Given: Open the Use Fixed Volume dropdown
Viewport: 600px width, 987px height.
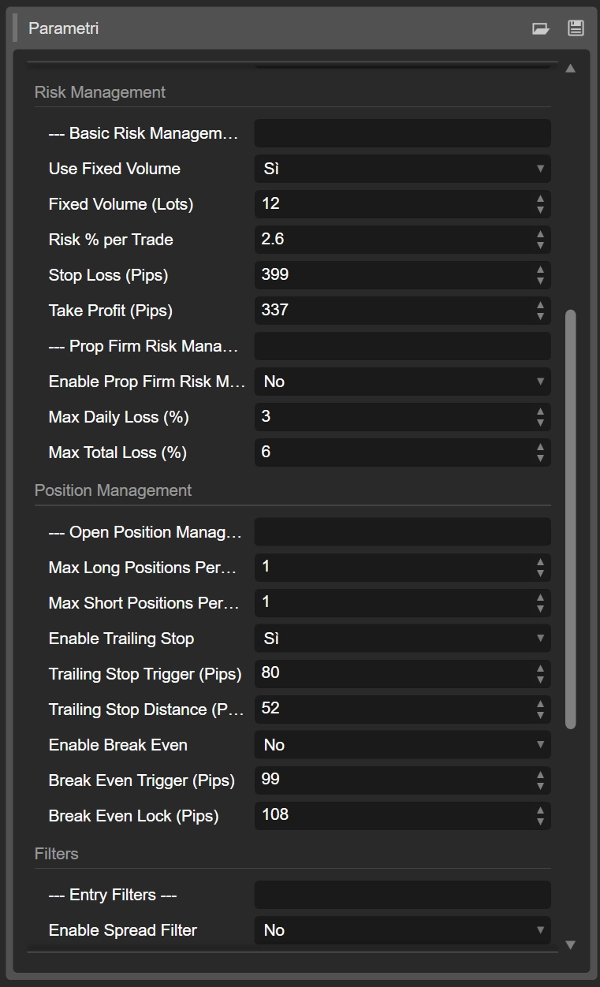Looking at the screenshot, I should (402, 169).
